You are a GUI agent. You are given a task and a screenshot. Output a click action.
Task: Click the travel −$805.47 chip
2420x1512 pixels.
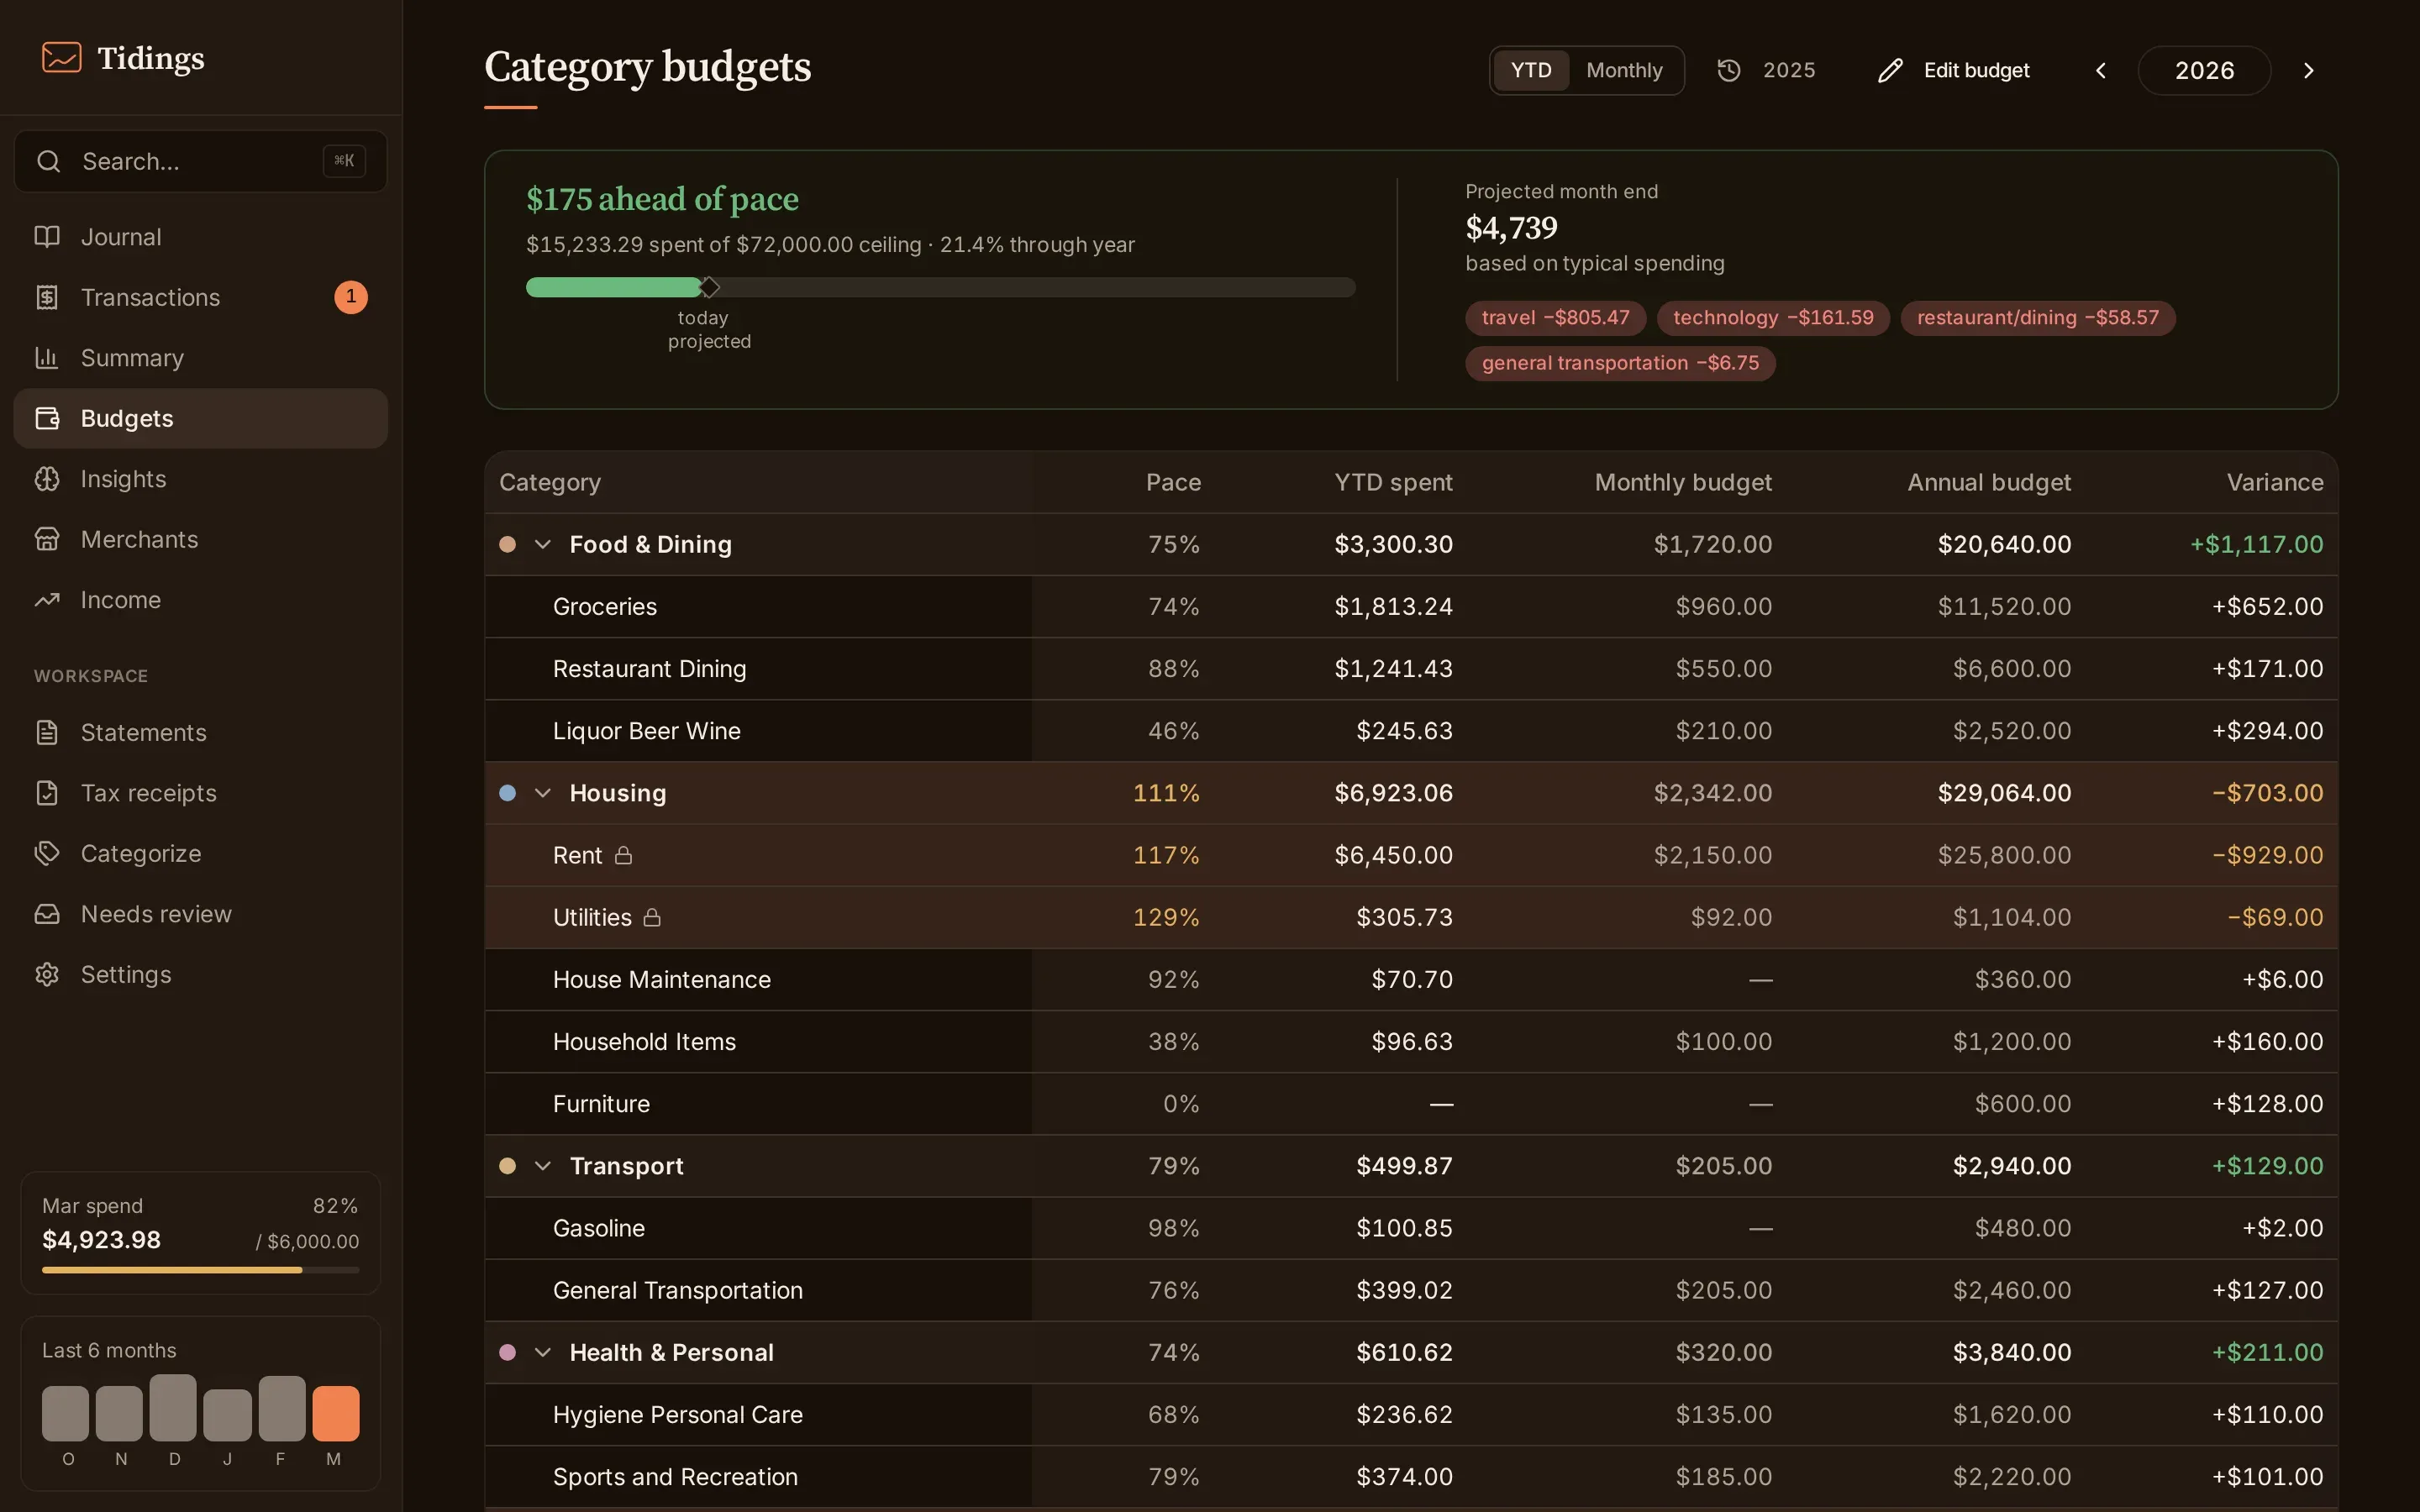pos(1555,318)
